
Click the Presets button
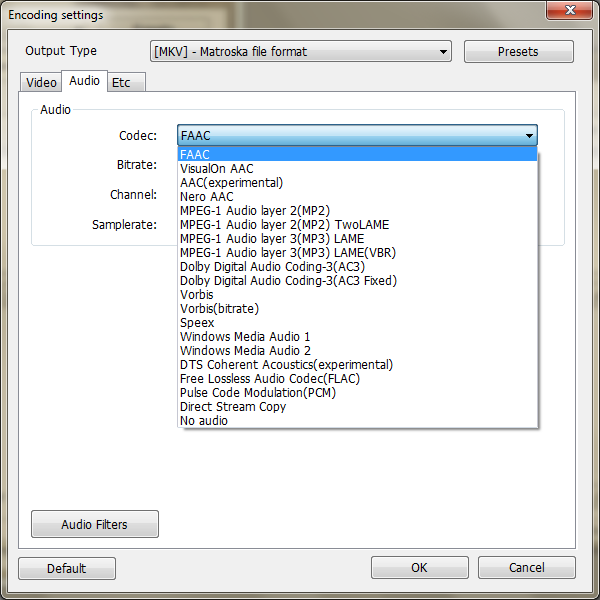(518, 51)
